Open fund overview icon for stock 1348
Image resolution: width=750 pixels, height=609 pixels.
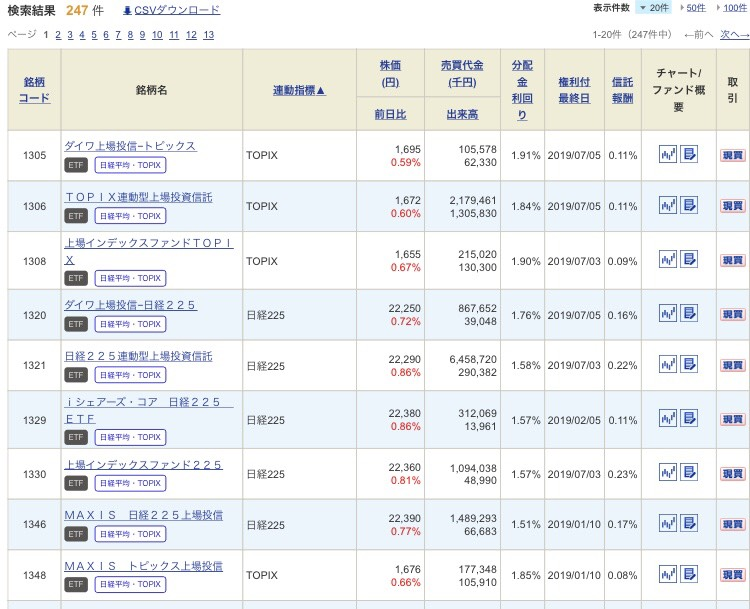(689, 575)
